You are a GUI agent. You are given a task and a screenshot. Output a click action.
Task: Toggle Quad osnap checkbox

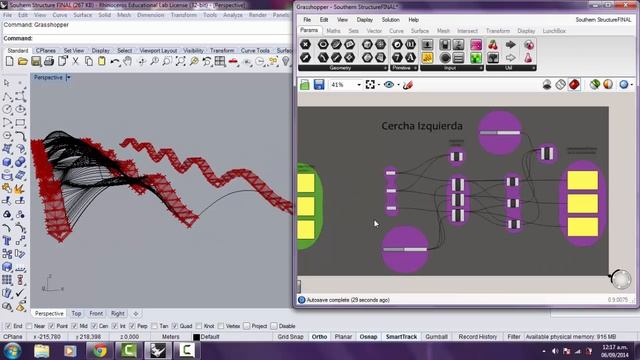click(x=175, y=326)
